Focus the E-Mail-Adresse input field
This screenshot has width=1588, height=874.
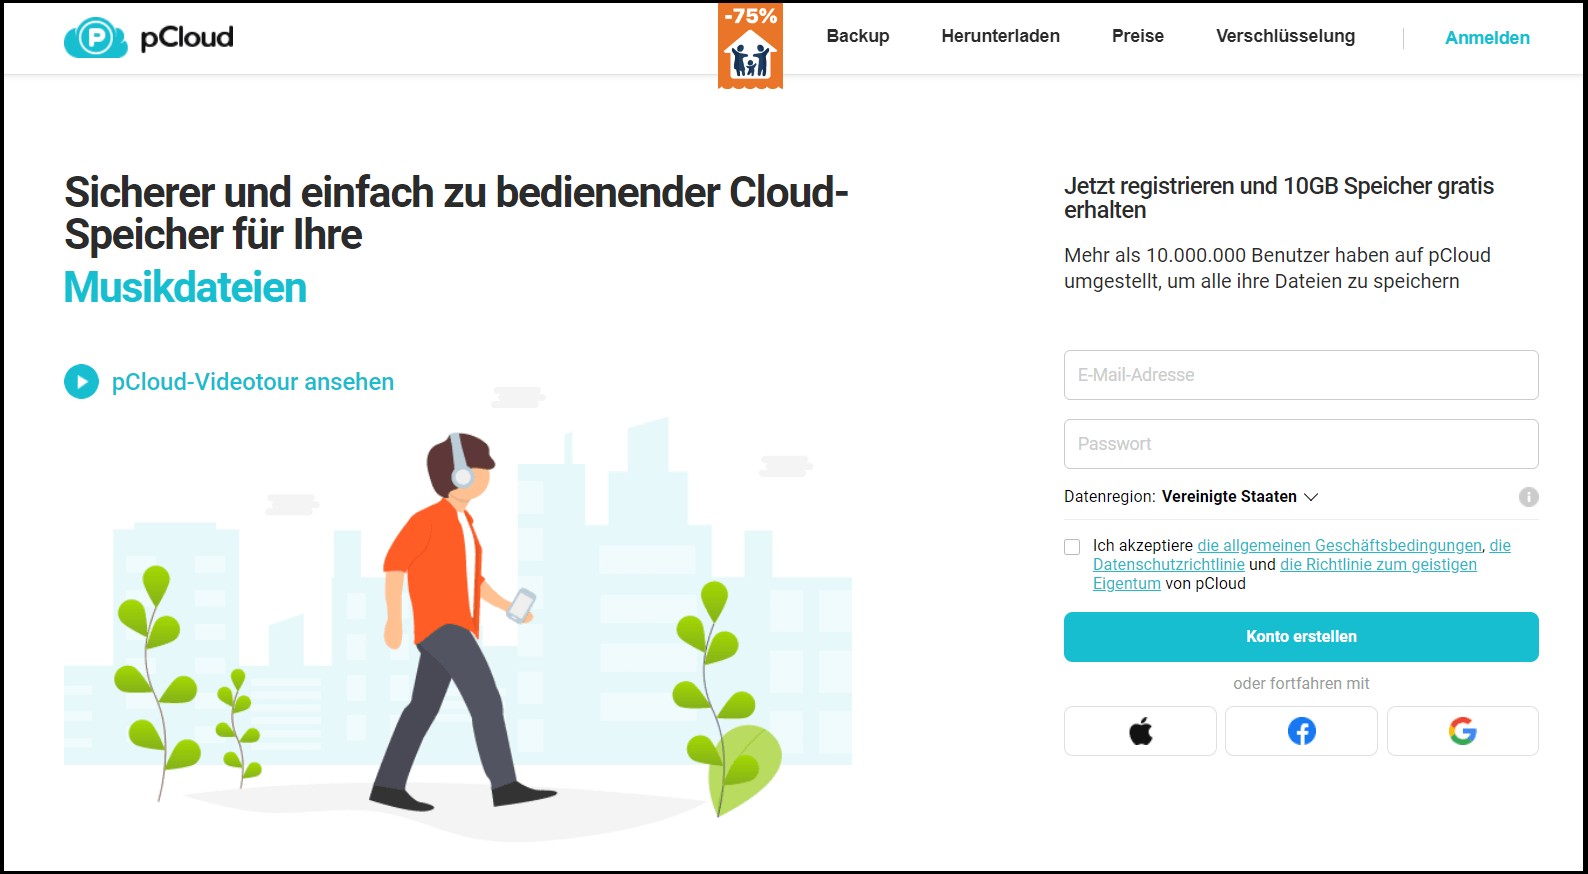click(x=1301, y=375)
